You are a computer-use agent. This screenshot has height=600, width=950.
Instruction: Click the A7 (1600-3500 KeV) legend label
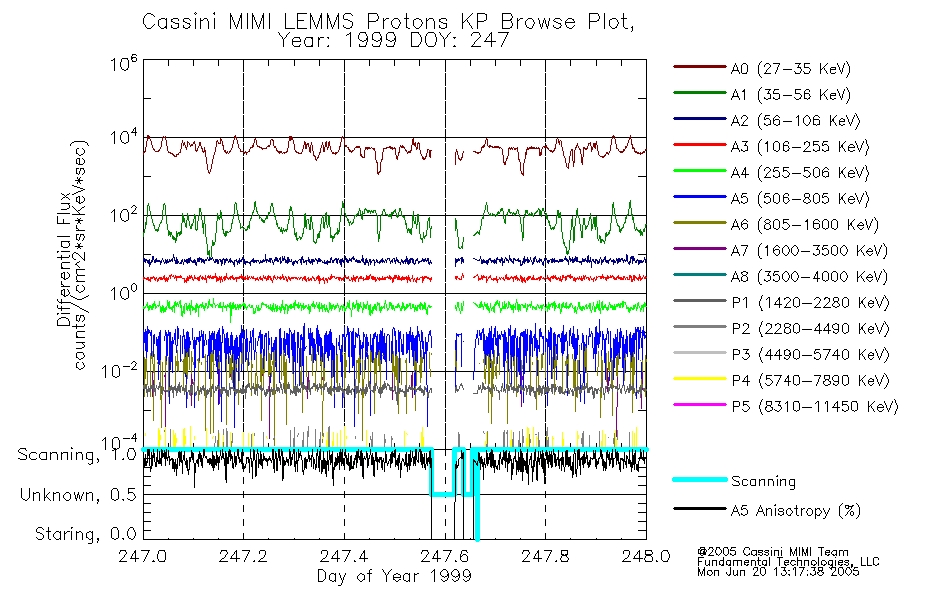pyautogui.click(x=809, y=251)
